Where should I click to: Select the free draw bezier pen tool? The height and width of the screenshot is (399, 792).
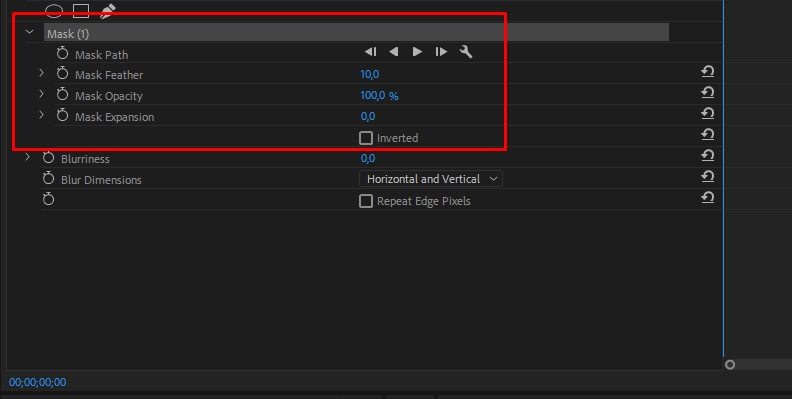click(108, 11)
